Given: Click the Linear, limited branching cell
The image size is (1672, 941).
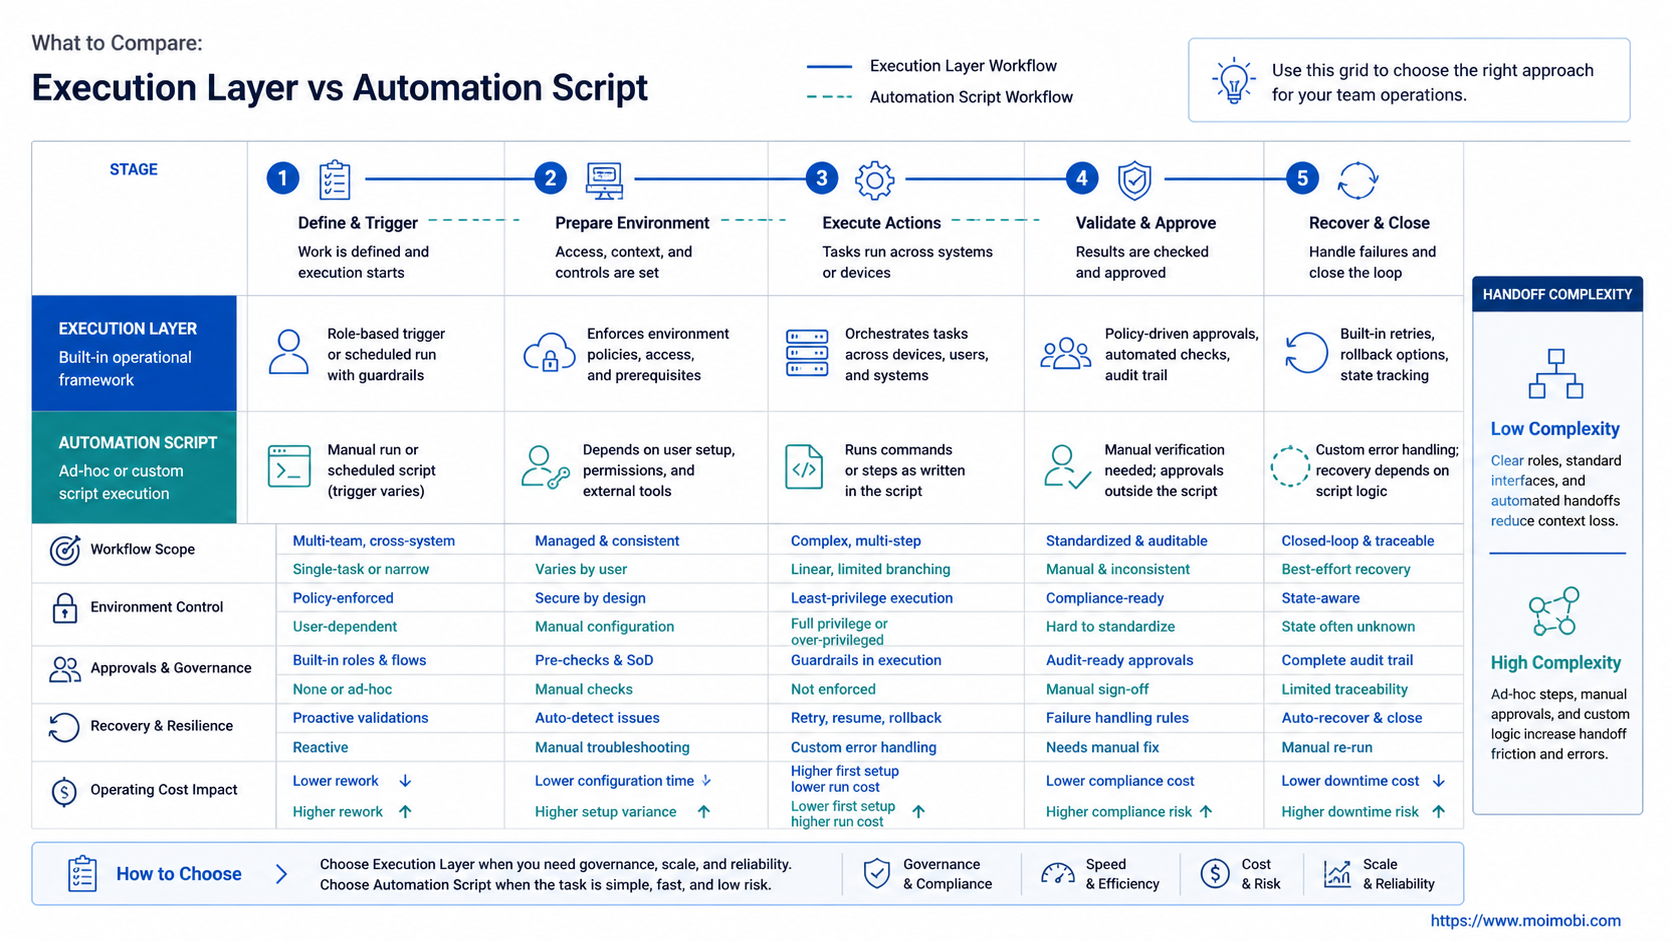Looking at the screenshot, I should 870,570.
